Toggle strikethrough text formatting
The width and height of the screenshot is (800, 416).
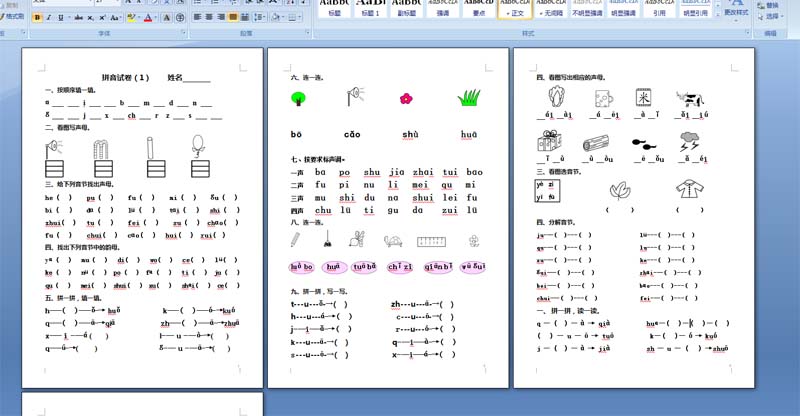(79, 17)
